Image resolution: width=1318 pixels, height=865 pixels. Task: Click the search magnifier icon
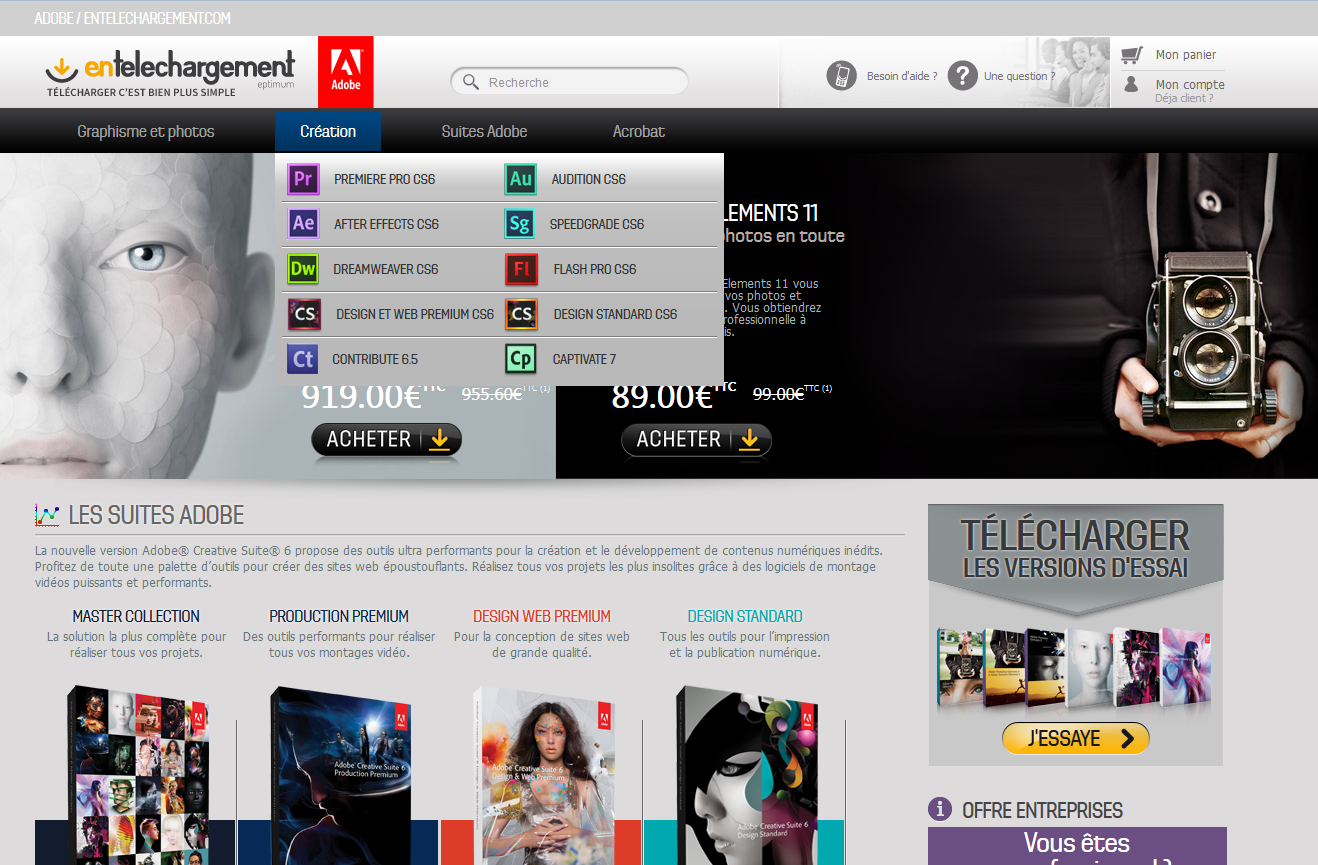pos(470,82)
